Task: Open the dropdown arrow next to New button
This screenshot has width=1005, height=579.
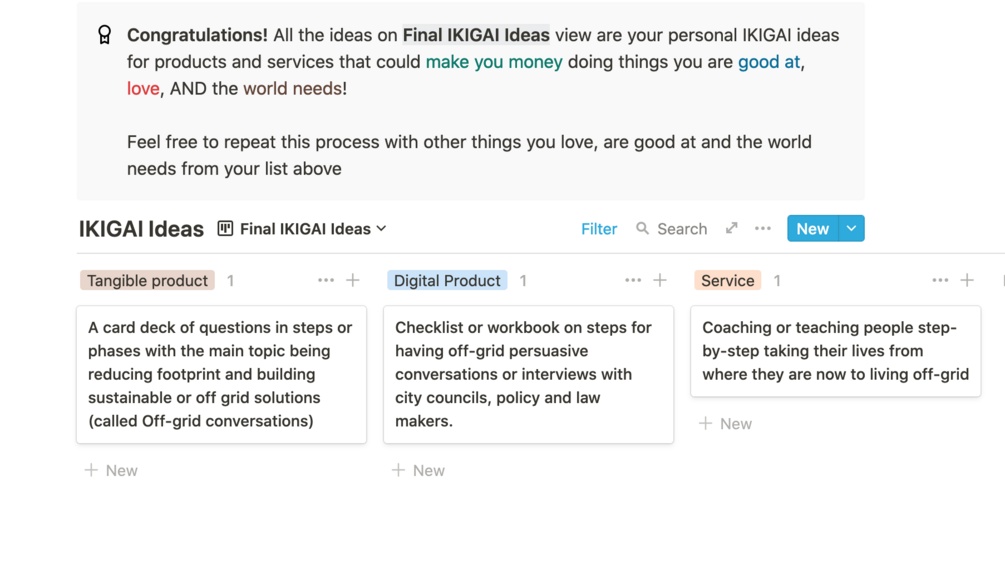Action: tap(851, 229)
